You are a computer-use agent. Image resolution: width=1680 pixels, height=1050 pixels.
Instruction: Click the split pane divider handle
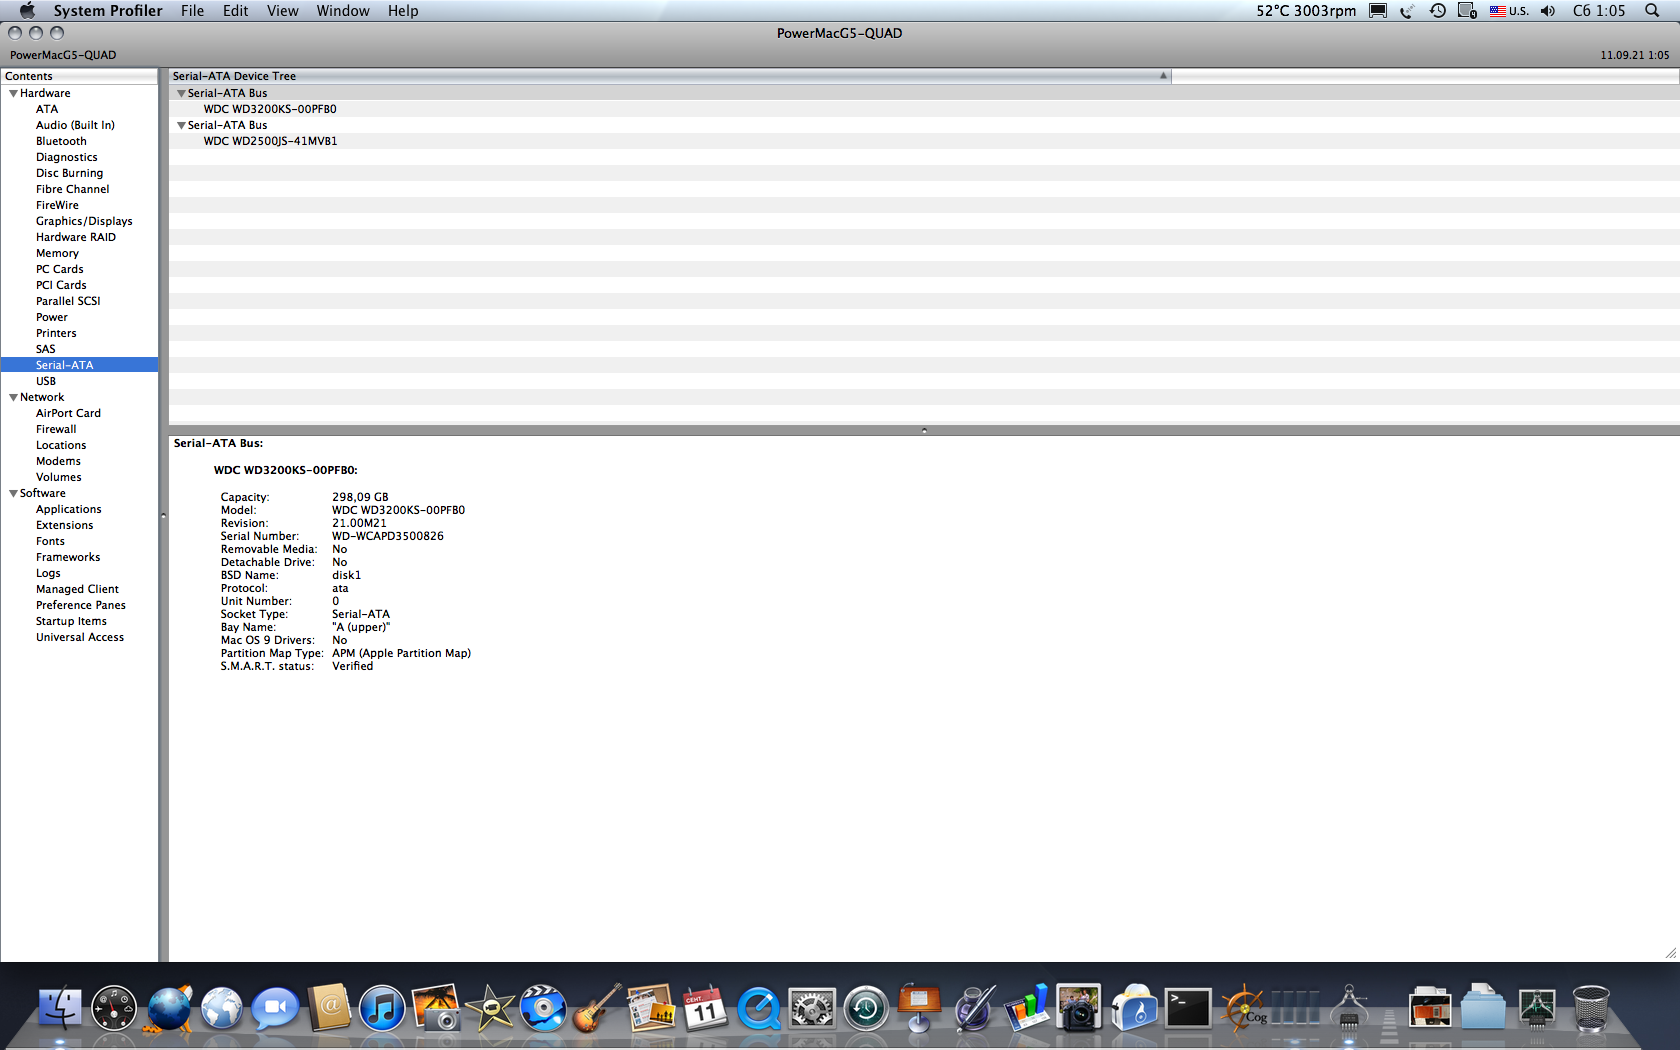924,430
